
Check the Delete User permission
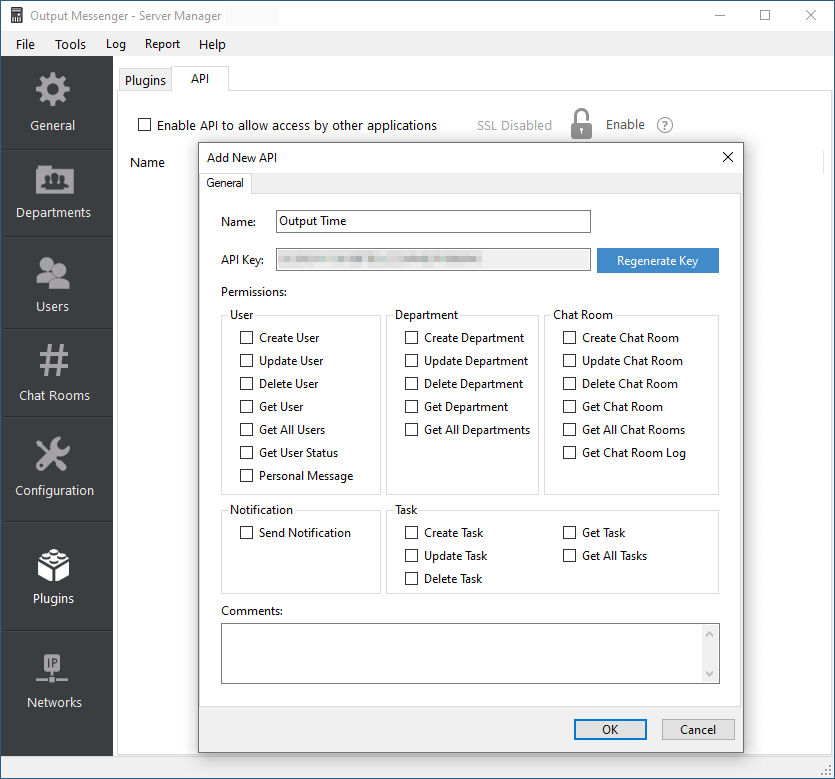[246, 383]
